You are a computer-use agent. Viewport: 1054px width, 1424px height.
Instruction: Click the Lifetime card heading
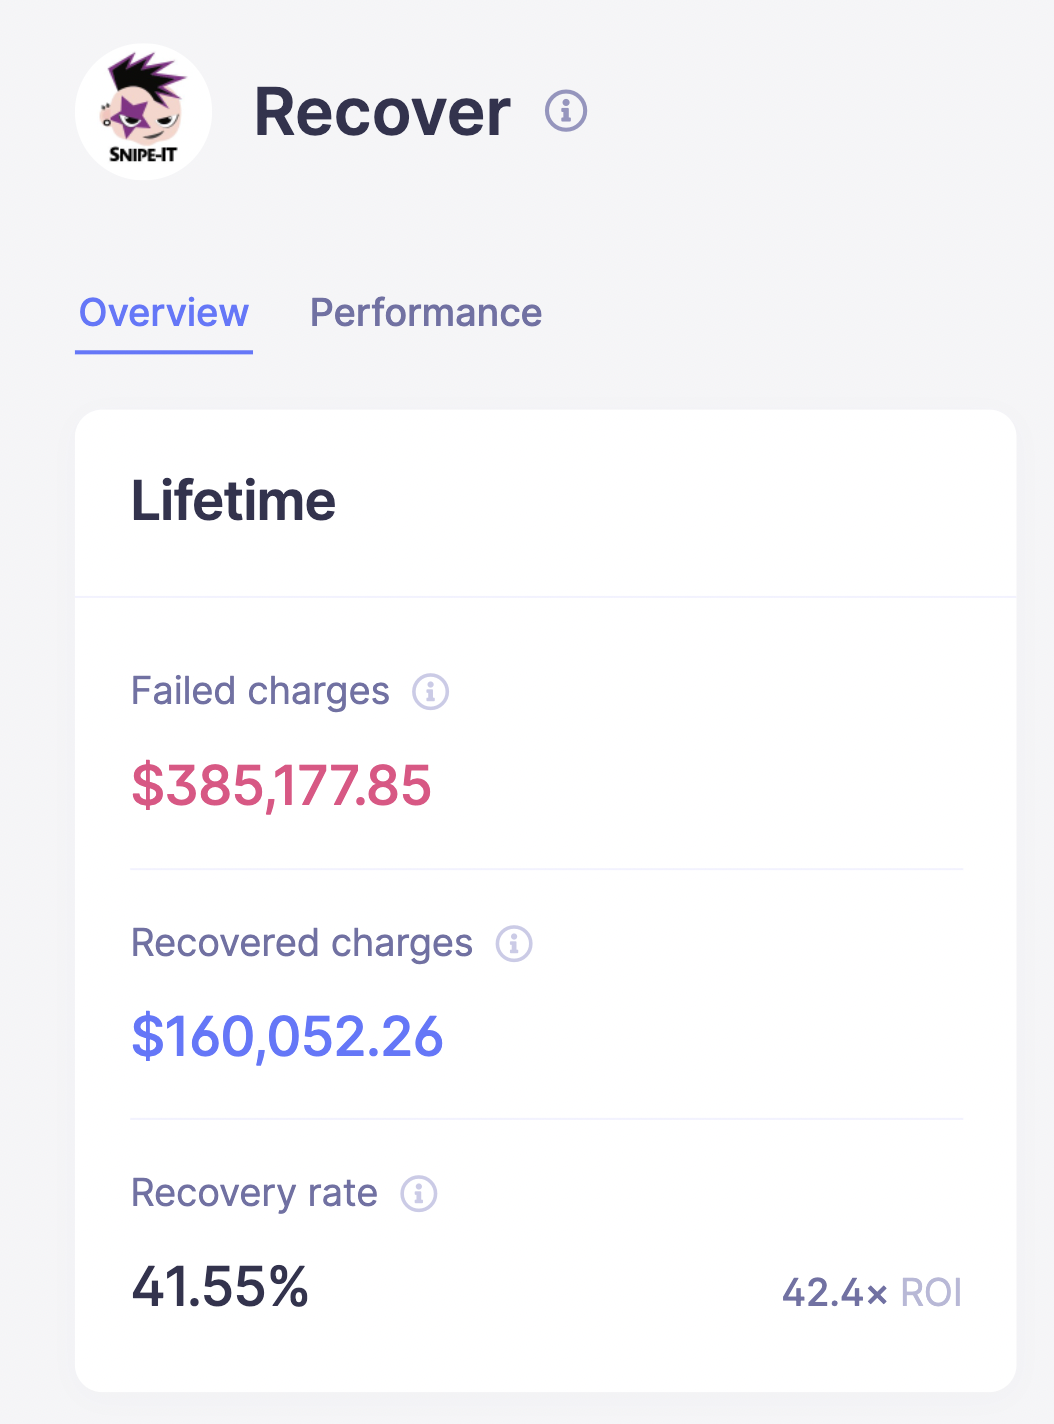click(x=234, y=501)
